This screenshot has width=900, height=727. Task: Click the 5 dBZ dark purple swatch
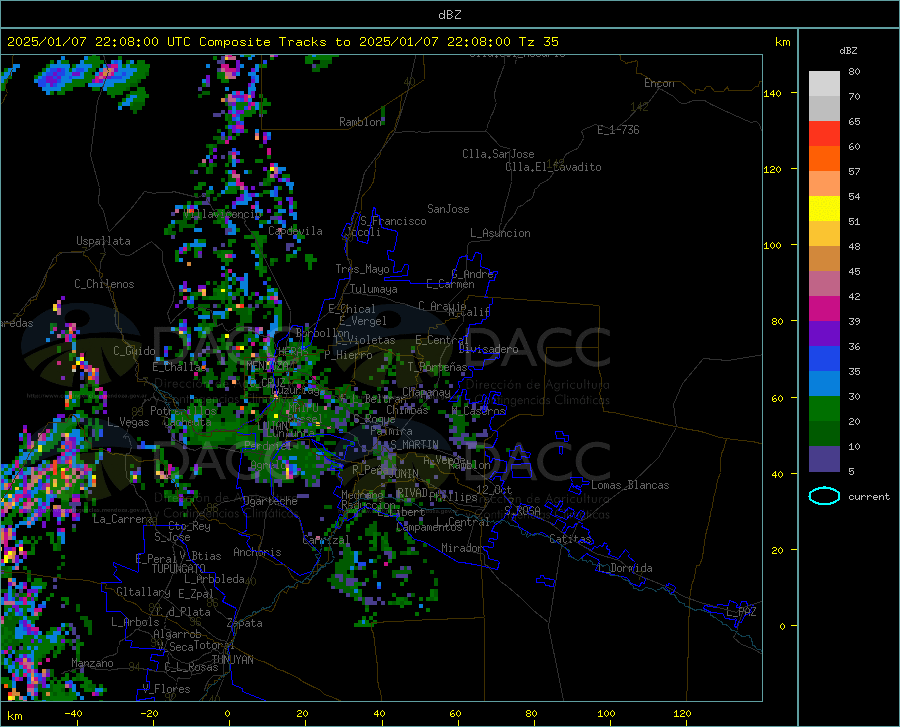tap(824, 459)
